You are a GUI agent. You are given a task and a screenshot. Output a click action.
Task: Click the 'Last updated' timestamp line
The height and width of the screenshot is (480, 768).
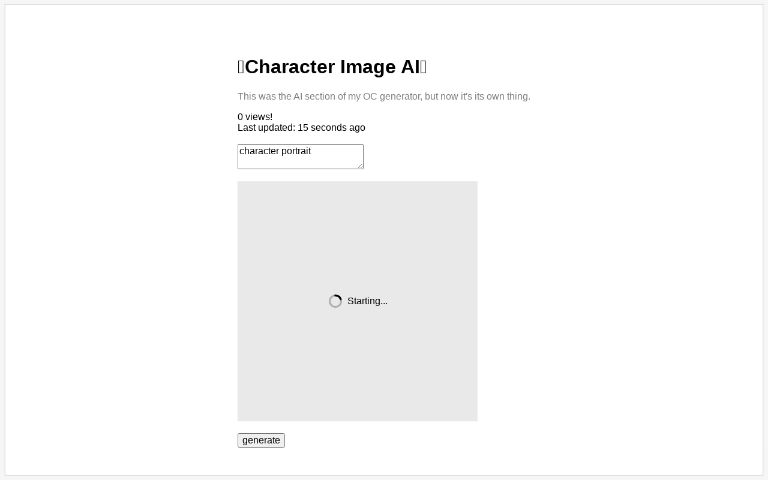click(x=300, y=128)
